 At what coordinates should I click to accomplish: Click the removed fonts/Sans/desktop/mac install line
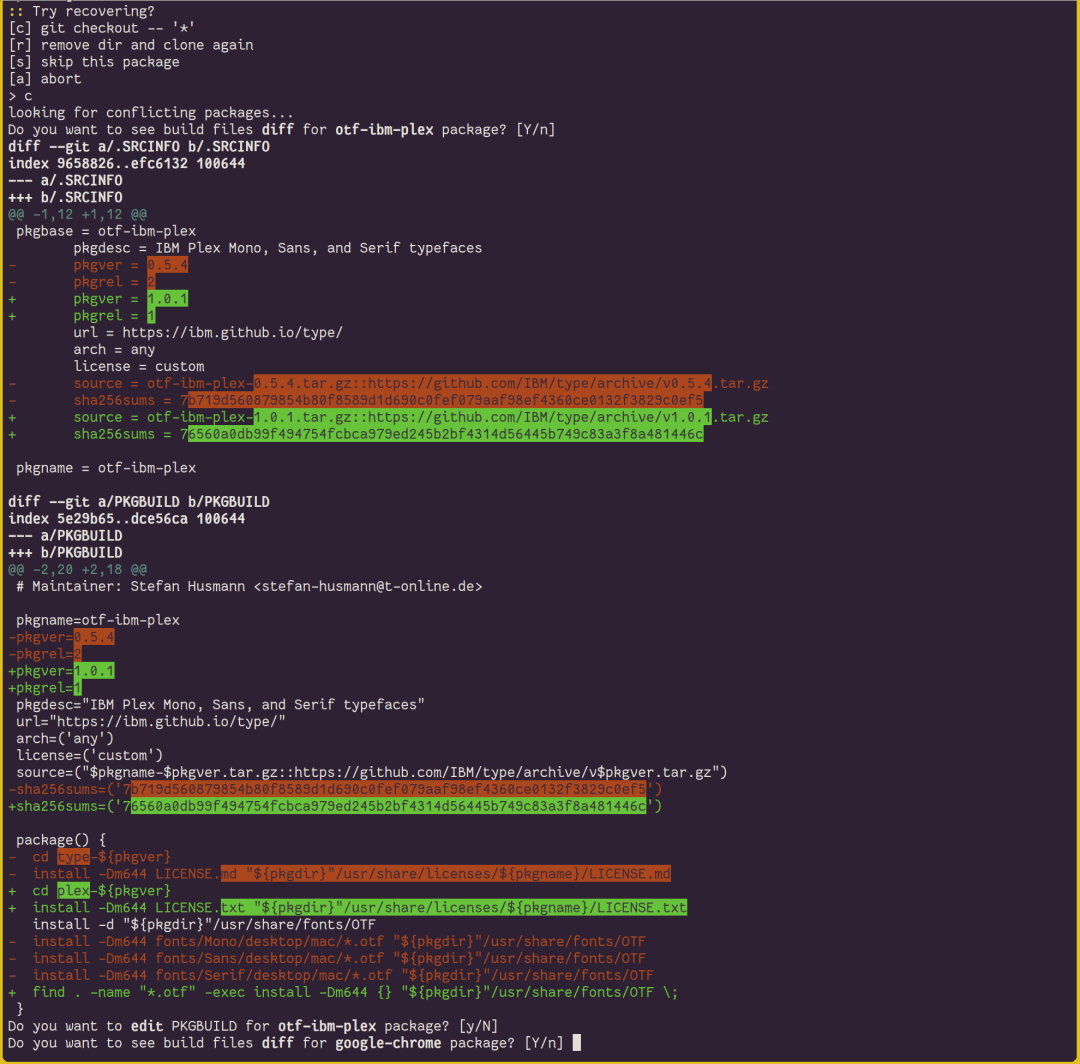(x=327, y=959)
